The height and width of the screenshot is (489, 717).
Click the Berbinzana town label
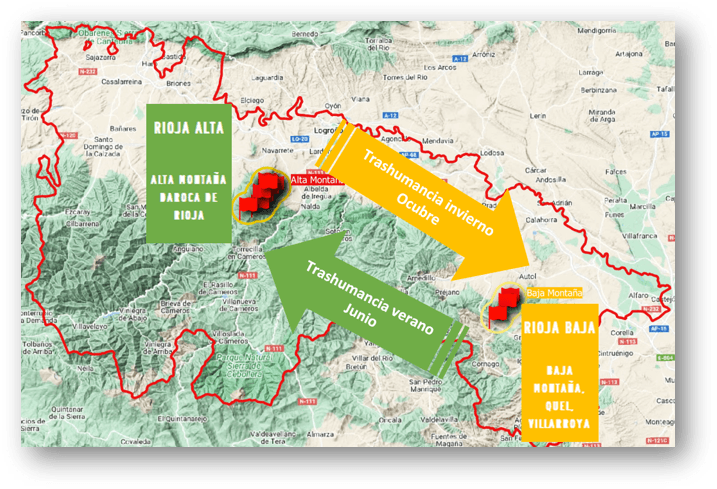point(599,91)
